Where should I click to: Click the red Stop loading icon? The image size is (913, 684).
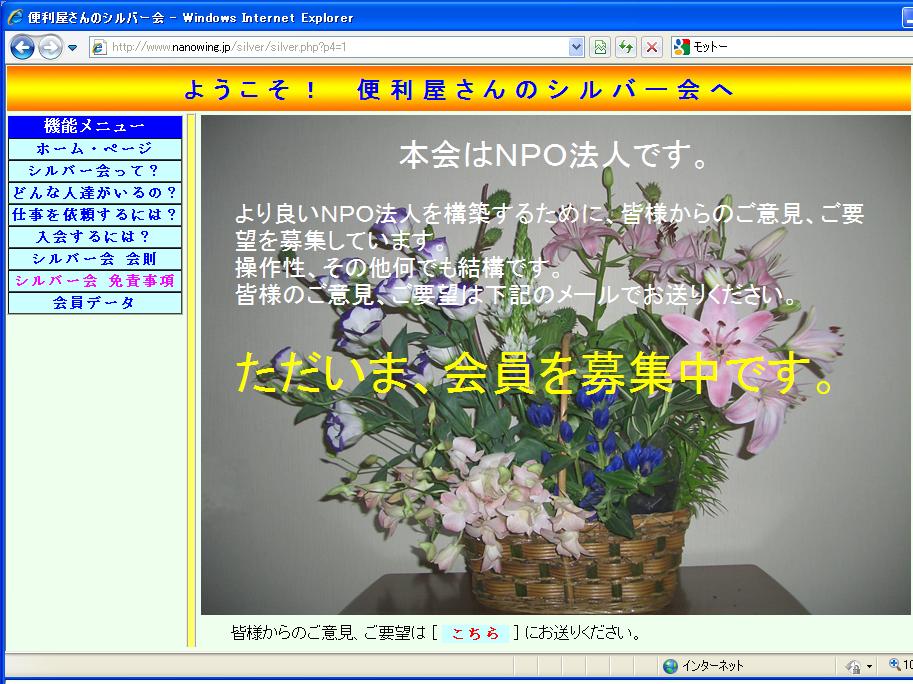point(652,47)
